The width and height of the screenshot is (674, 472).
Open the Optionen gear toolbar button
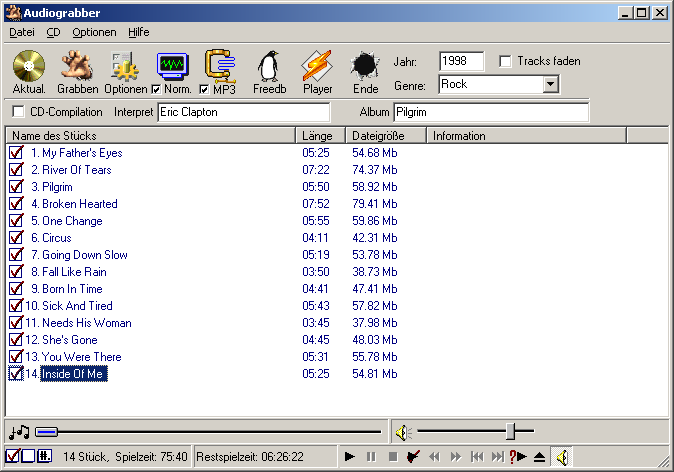point(126,72)
